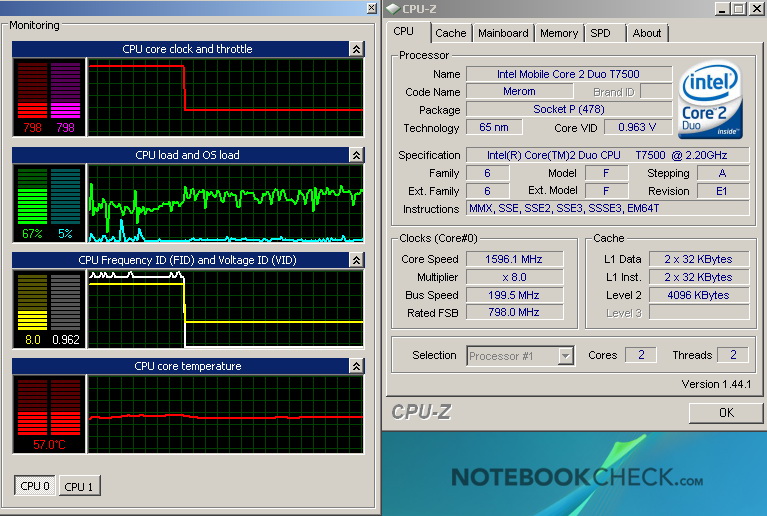Open the Cache tab

[x=451, y=33]
